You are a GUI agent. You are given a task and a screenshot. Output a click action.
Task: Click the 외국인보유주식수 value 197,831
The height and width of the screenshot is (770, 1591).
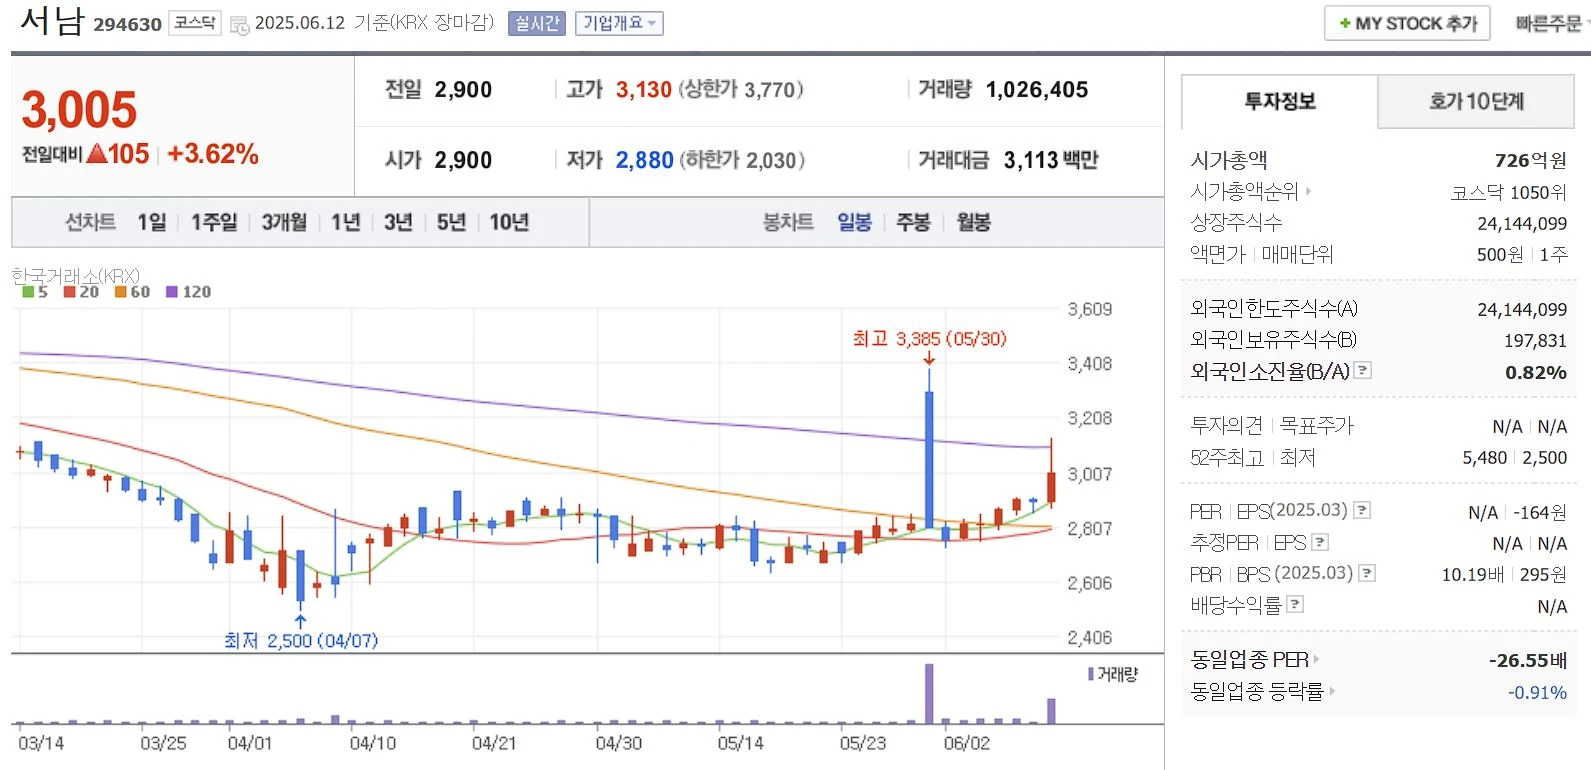[x=1535, y=341]
